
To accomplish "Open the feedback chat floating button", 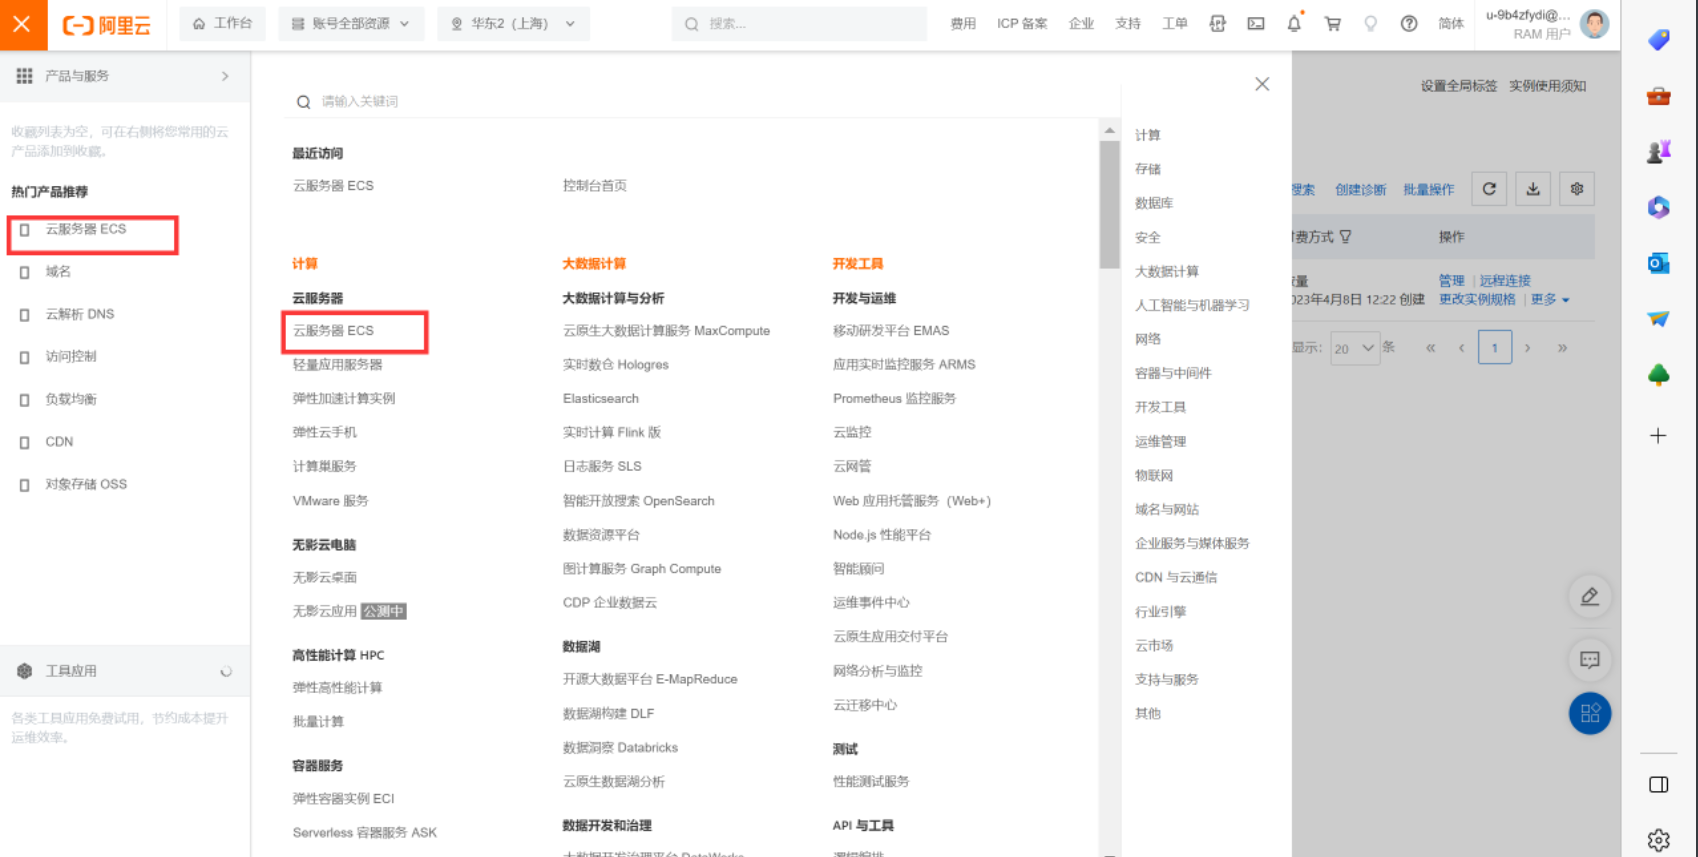I will (x=1589, y=659).
